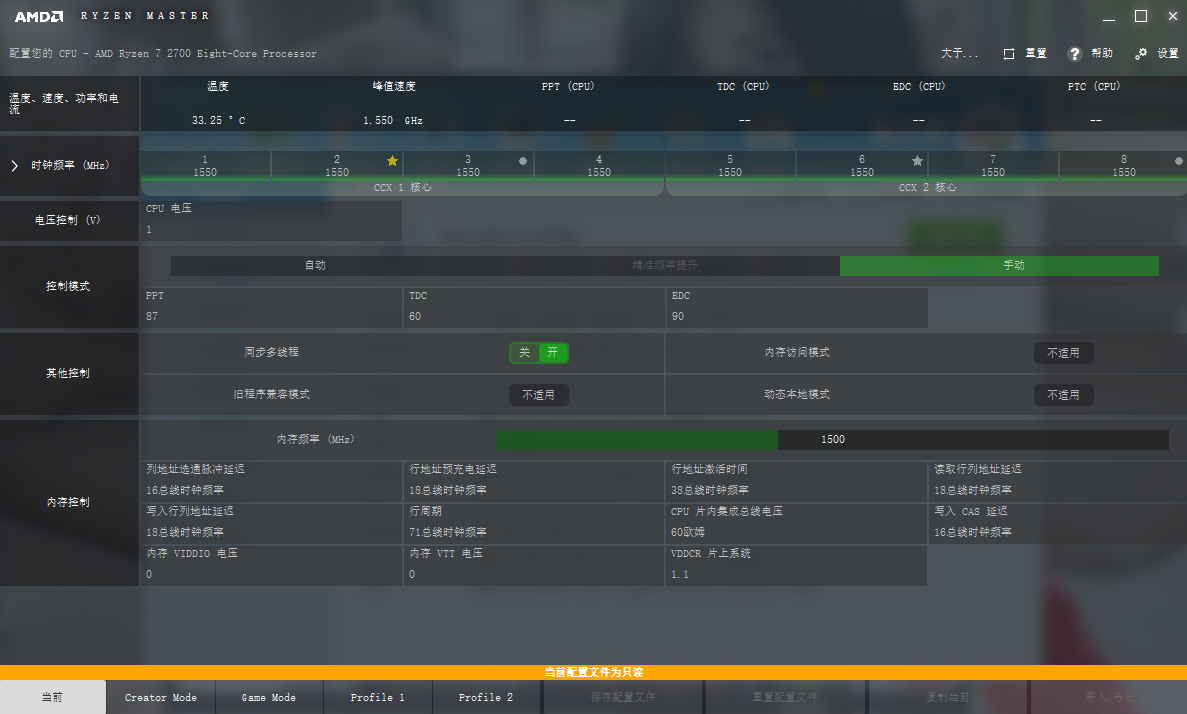This screenshot has height=714, width=1187.
Task: Click the reset (重置) icon
Action: click(x=1009, y=54)
